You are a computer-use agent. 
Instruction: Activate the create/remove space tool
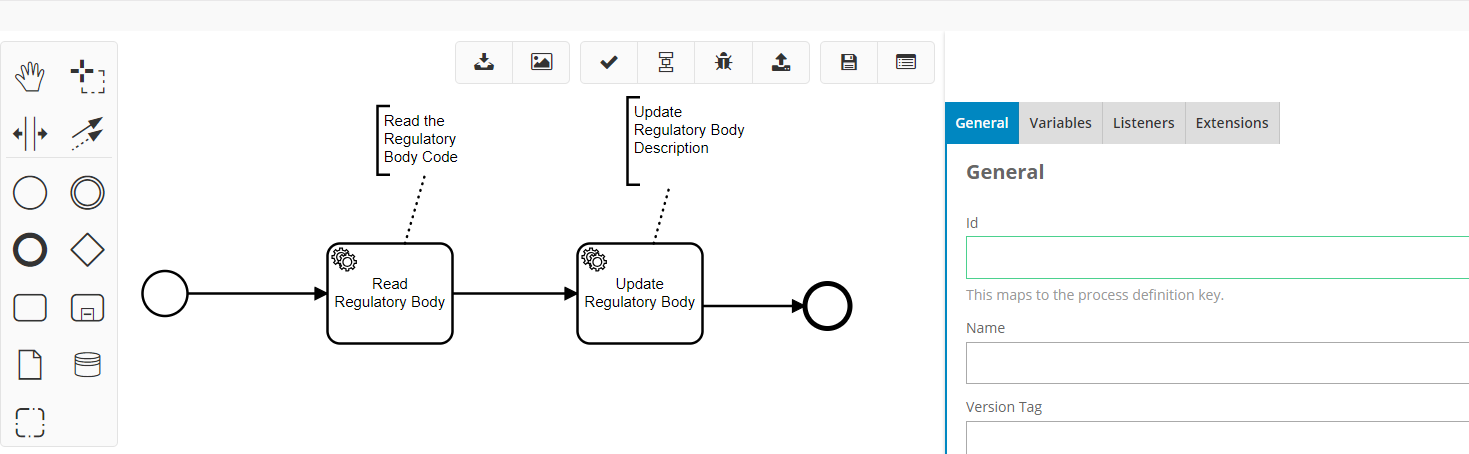coord(30,133)
